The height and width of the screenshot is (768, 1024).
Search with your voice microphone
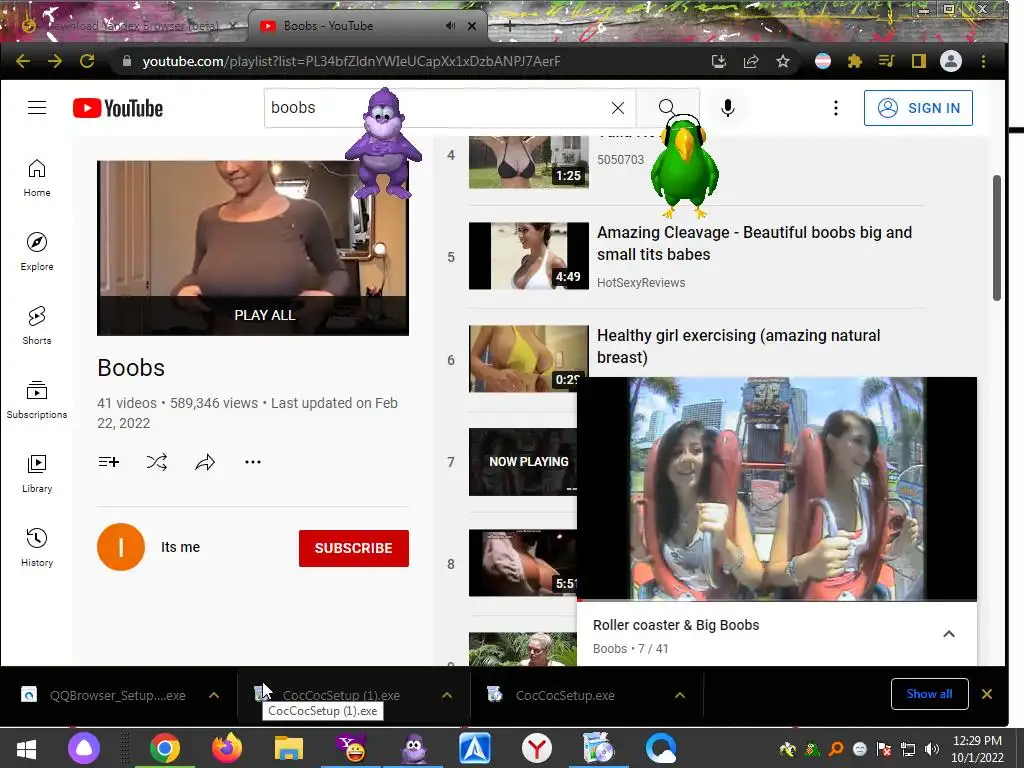(728, 108)
